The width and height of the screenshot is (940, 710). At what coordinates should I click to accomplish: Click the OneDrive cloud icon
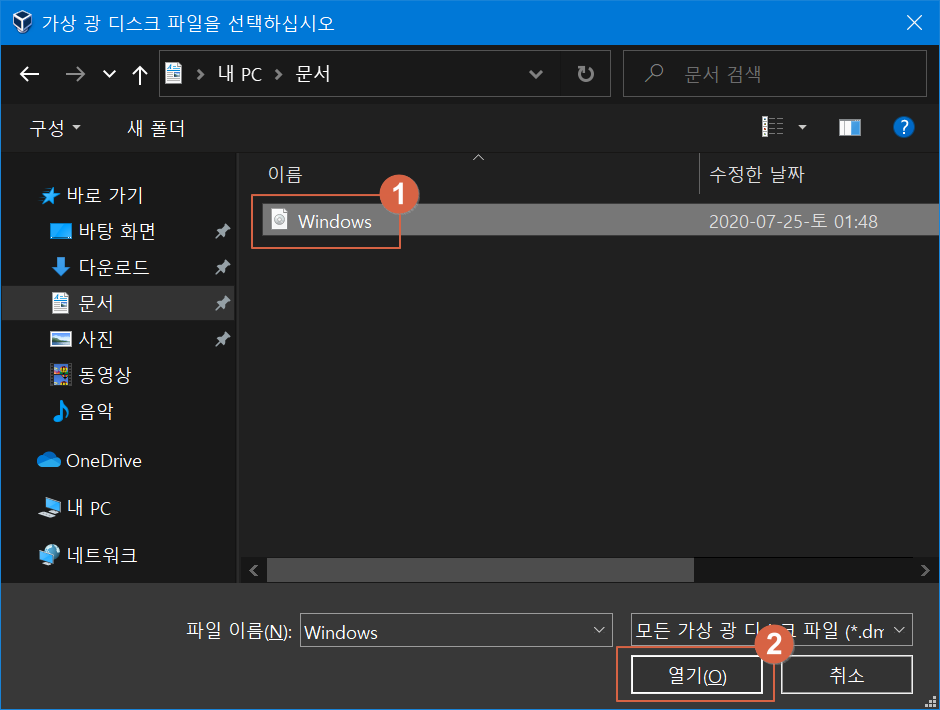(49, 460)
